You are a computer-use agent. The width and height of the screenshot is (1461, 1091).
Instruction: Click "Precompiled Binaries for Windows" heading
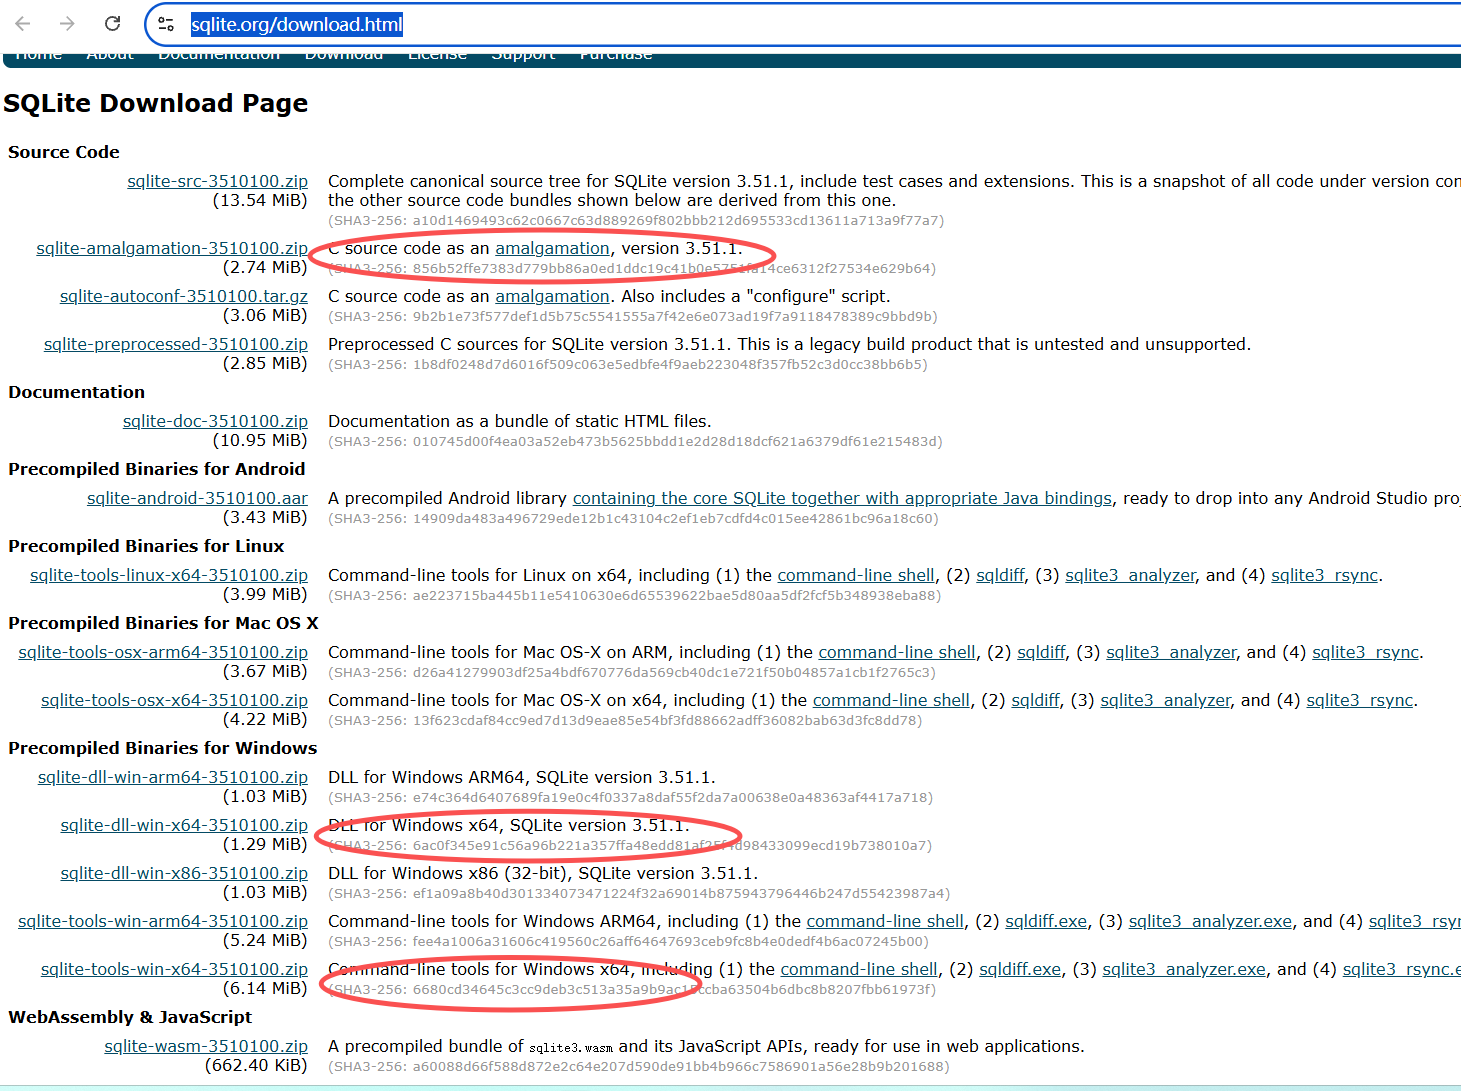tap(163, 748)
